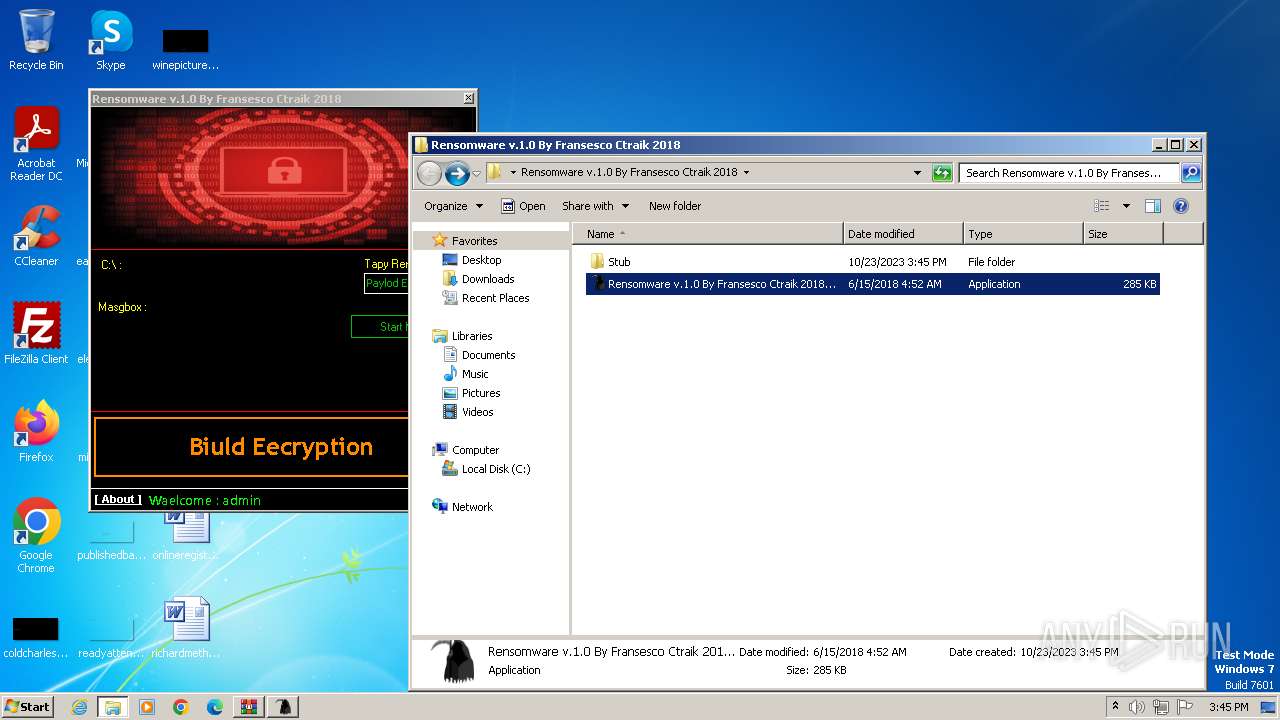Open Chrome from the taskbar
The image size is (1280, 720).
click(181, 707)
